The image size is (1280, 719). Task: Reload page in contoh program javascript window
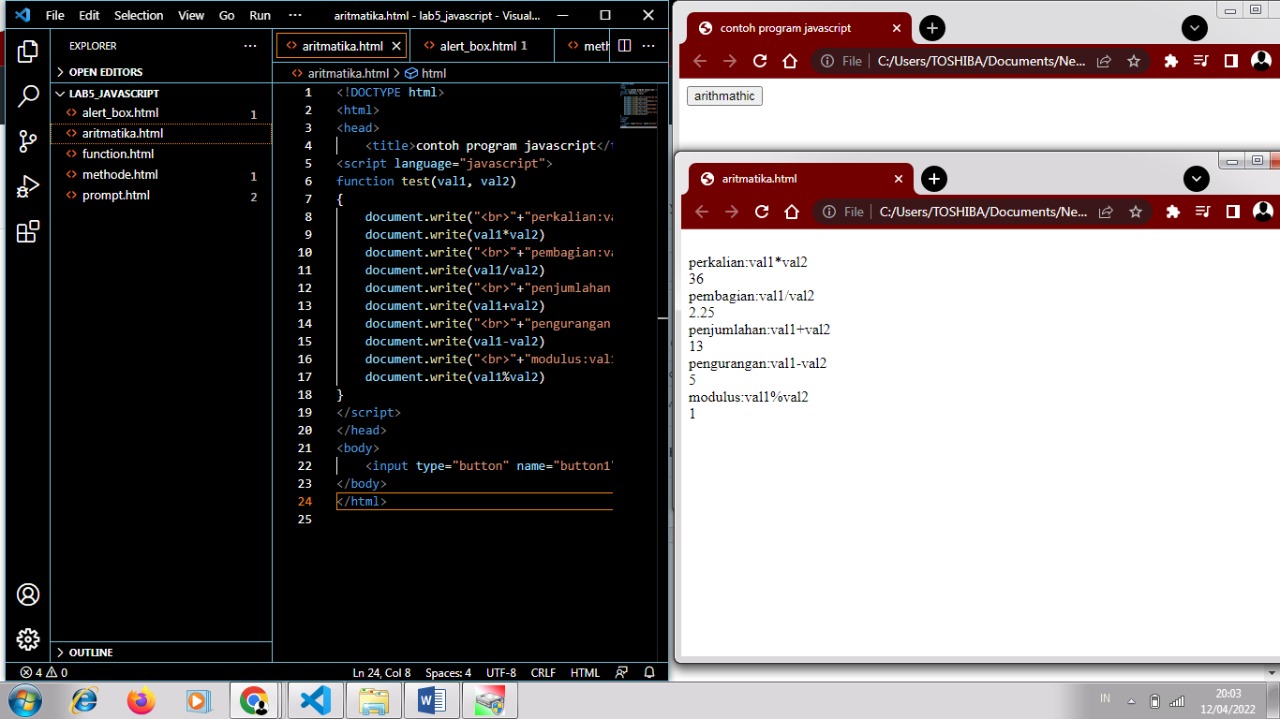pyautogui.click(x=760, y=61)
